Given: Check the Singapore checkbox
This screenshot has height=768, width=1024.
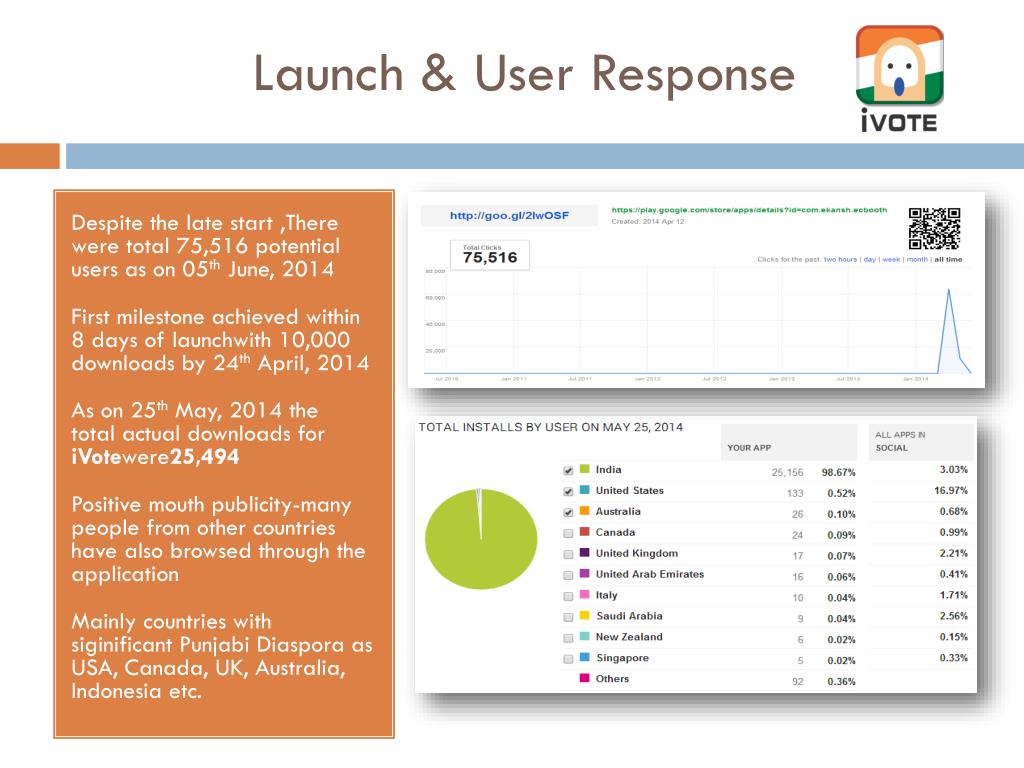Looking at the screenshot, I should 568,659.
